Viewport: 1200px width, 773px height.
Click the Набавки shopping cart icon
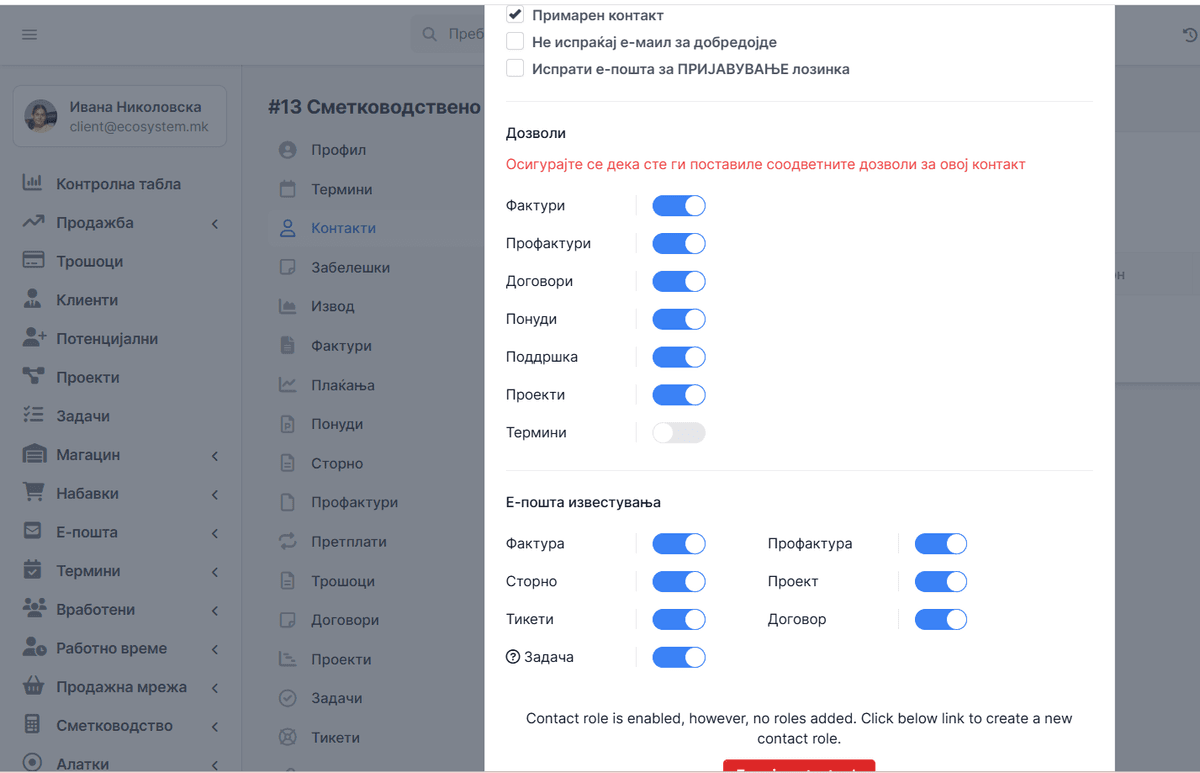(33, 492)
